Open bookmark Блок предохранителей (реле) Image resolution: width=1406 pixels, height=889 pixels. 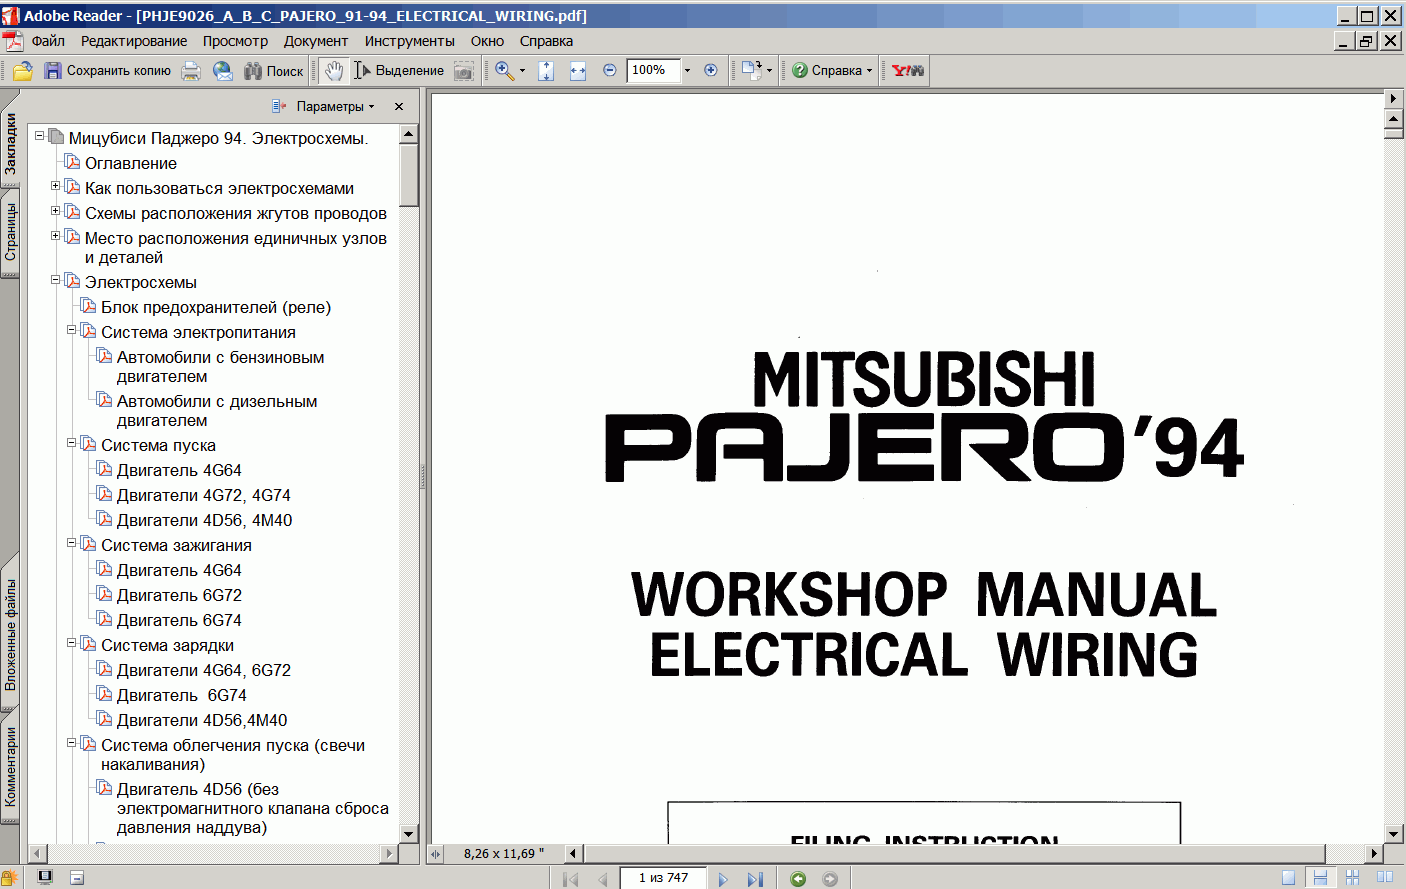click(x=215, y=308)
